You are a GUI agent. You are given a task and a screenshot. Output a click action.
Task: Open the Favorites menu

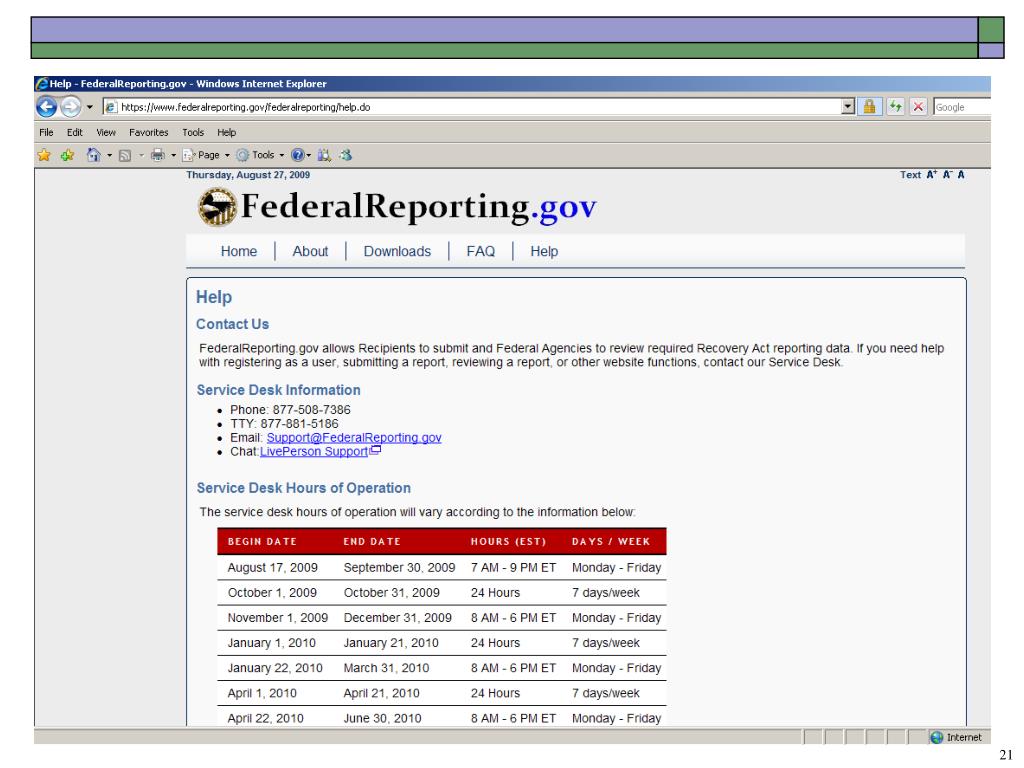[148, 133]
